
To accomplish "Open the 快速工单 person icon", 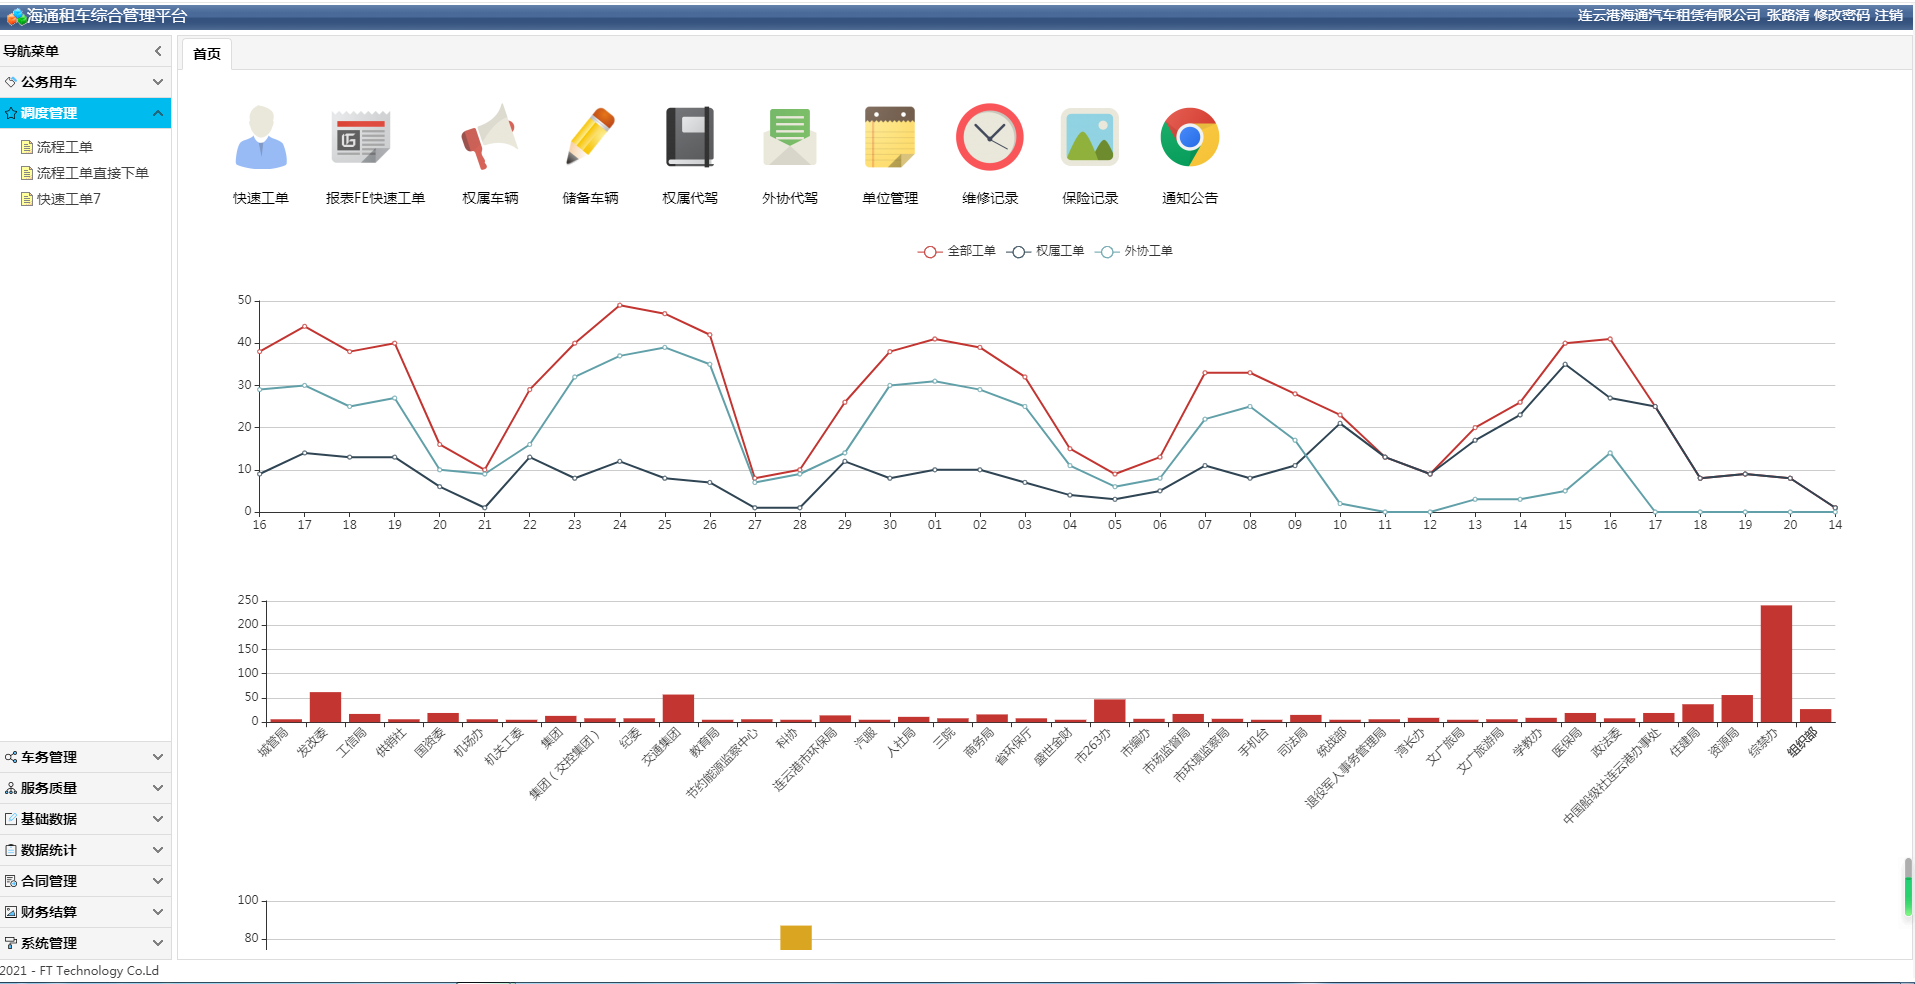I will pos(261,138).
